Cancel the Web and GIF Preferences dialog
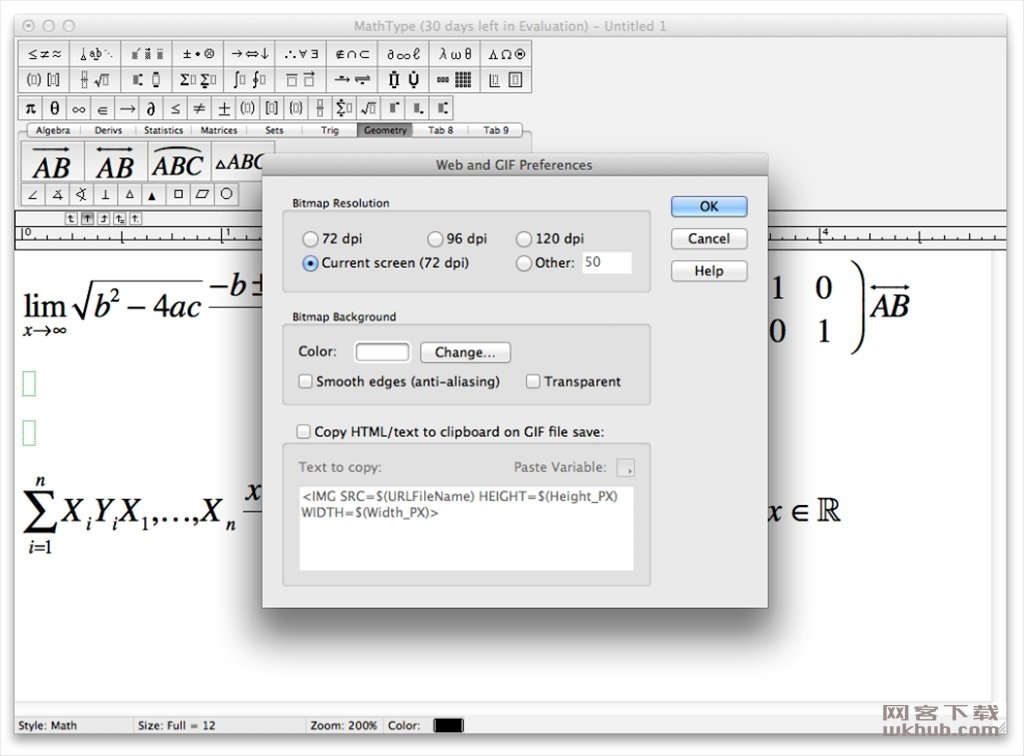Viewport: 1024px width, 756px height. point(709,239)
